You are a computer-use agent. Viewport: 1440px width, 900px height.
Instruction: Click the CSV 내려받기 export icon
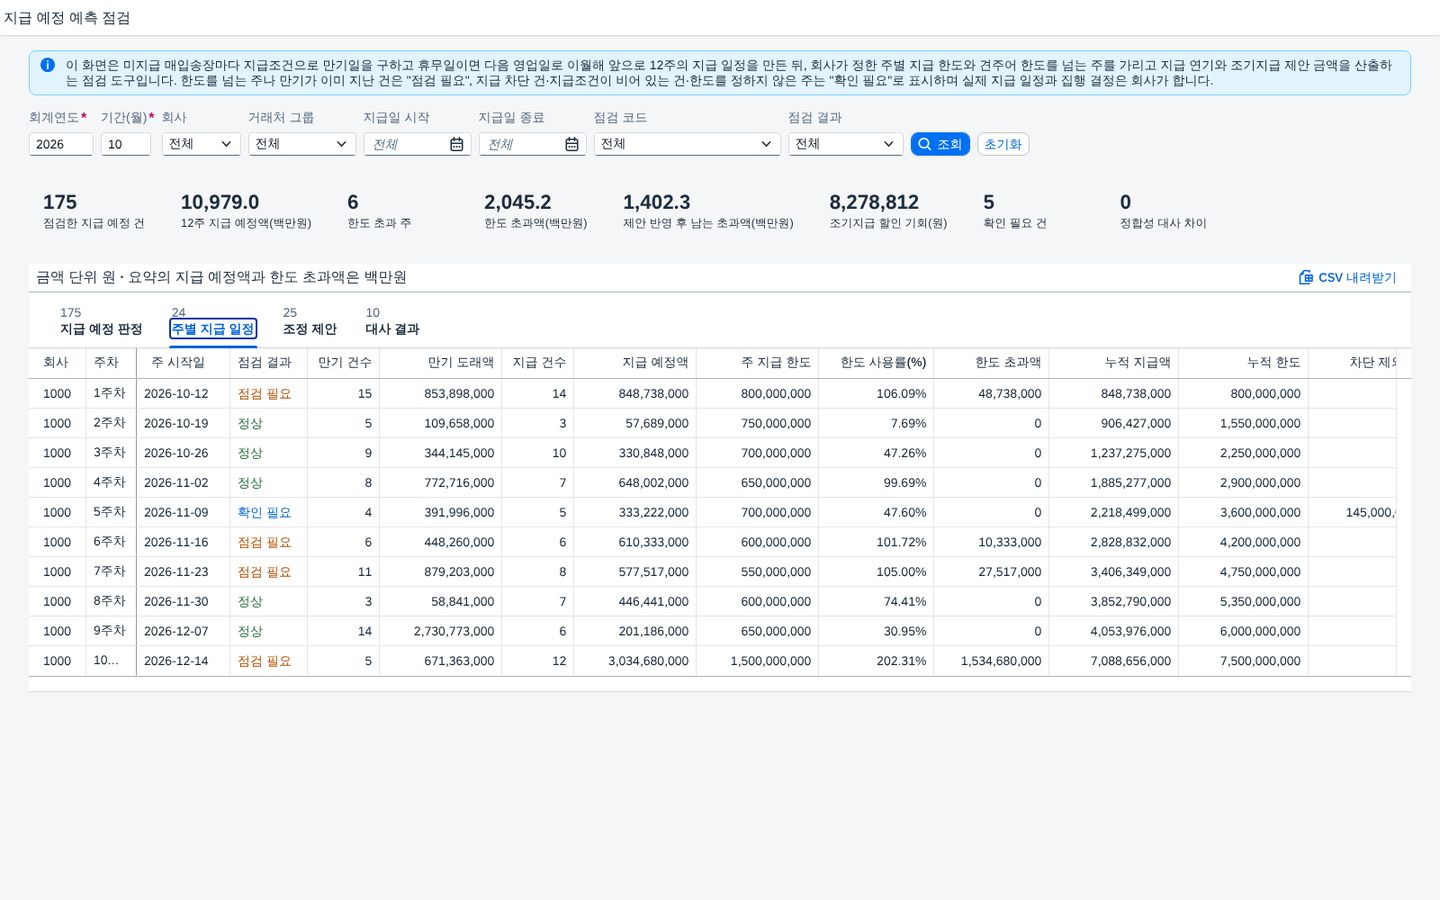pyautogui.click(x=1306, y=277)
